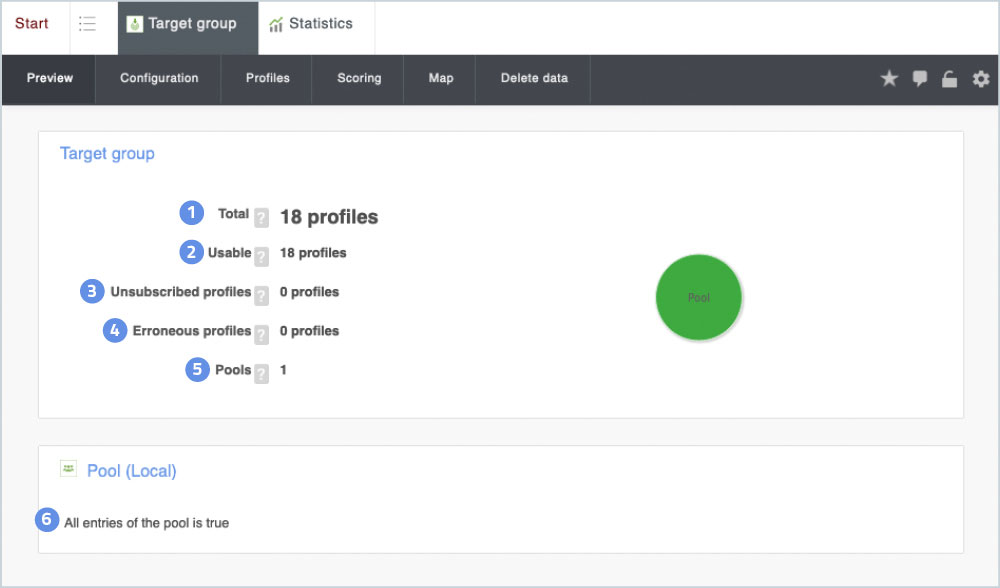Click the help icon next to Usable

261,256
